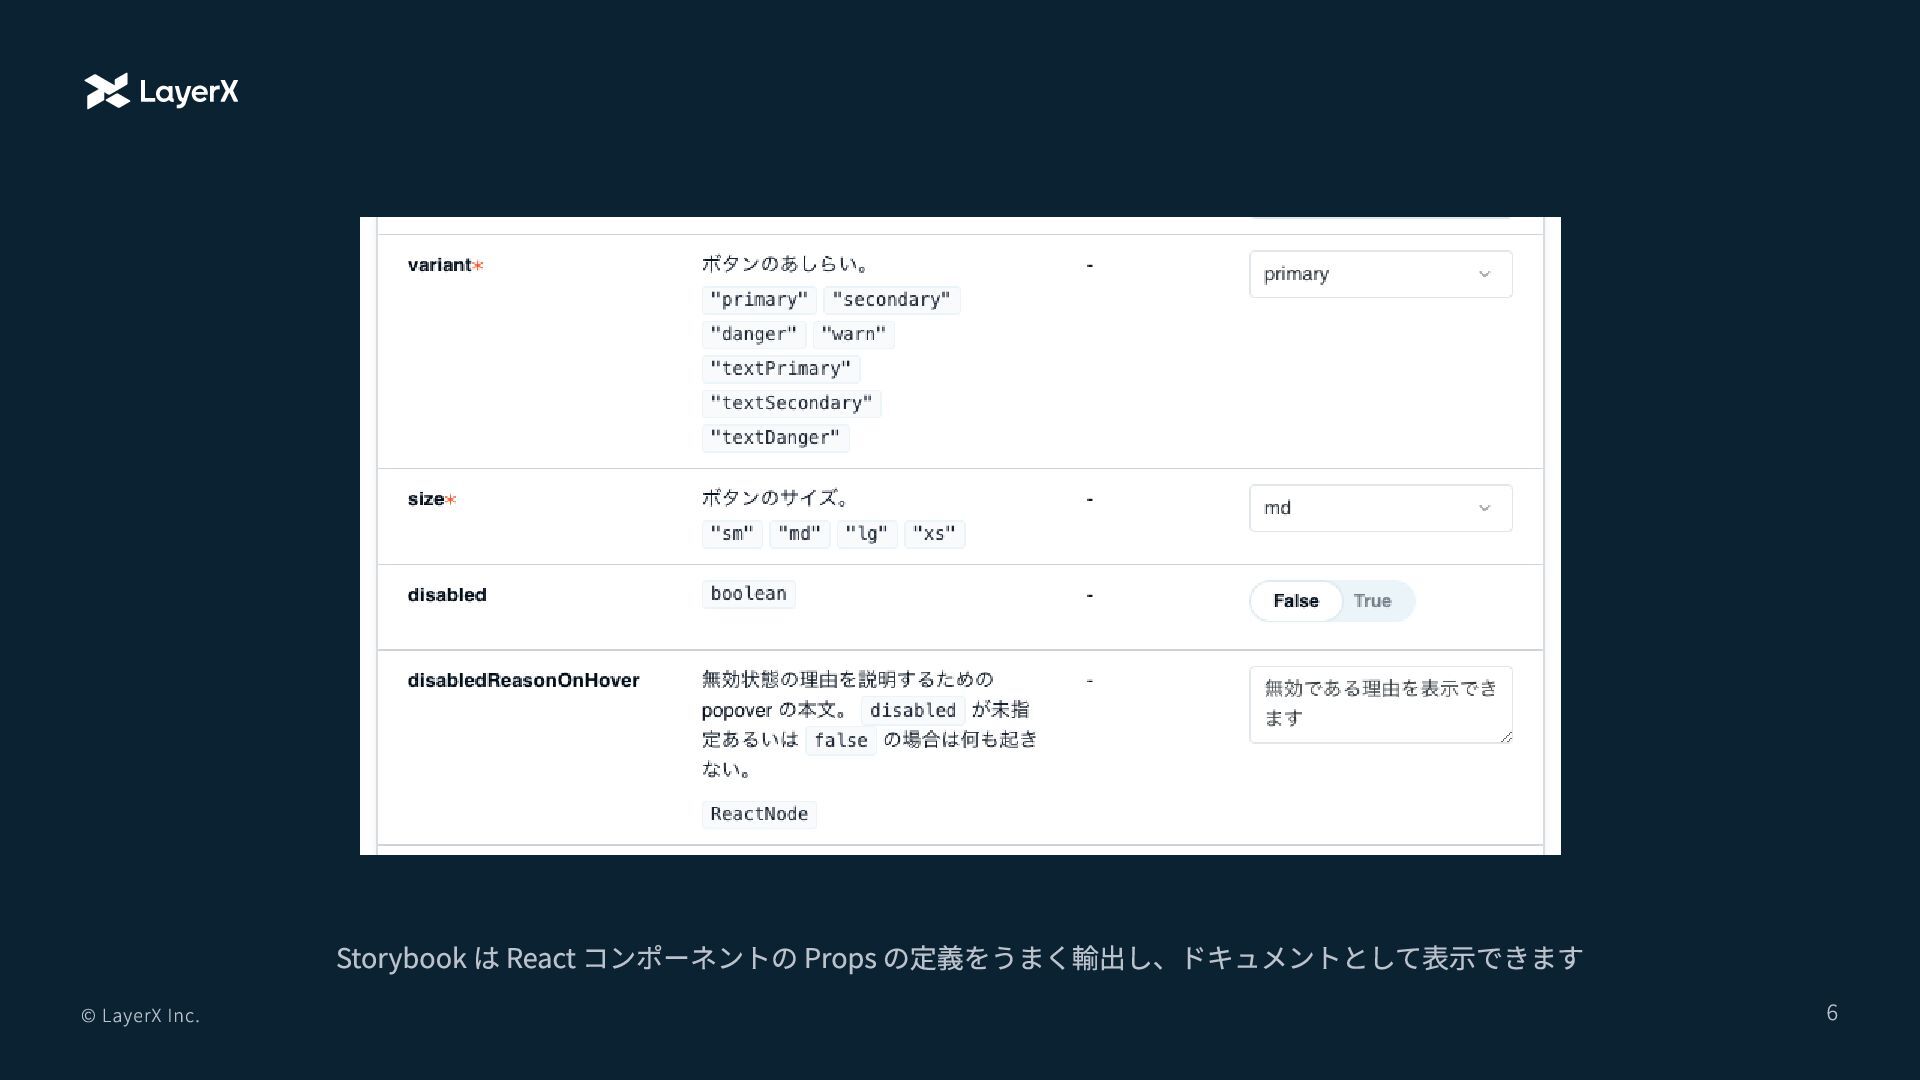Click the LayerX logo icon
Viewport: 1920px width, 1080px height.
coord(107,91)
